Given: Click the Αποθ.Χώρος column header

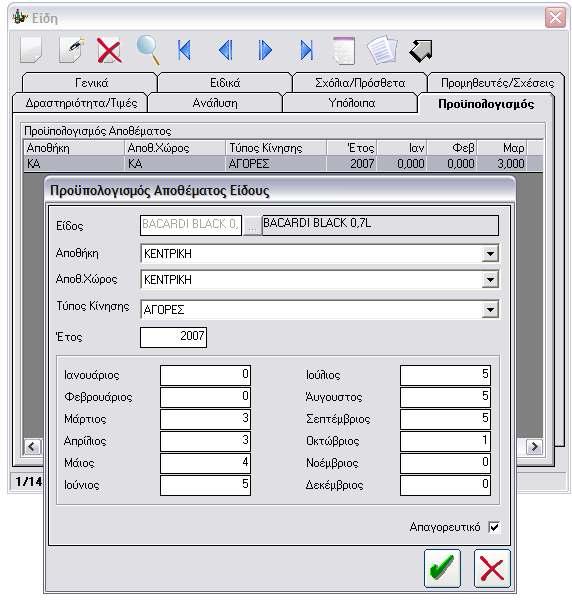Looking at the screenshot, I should [x=175, y=148].
